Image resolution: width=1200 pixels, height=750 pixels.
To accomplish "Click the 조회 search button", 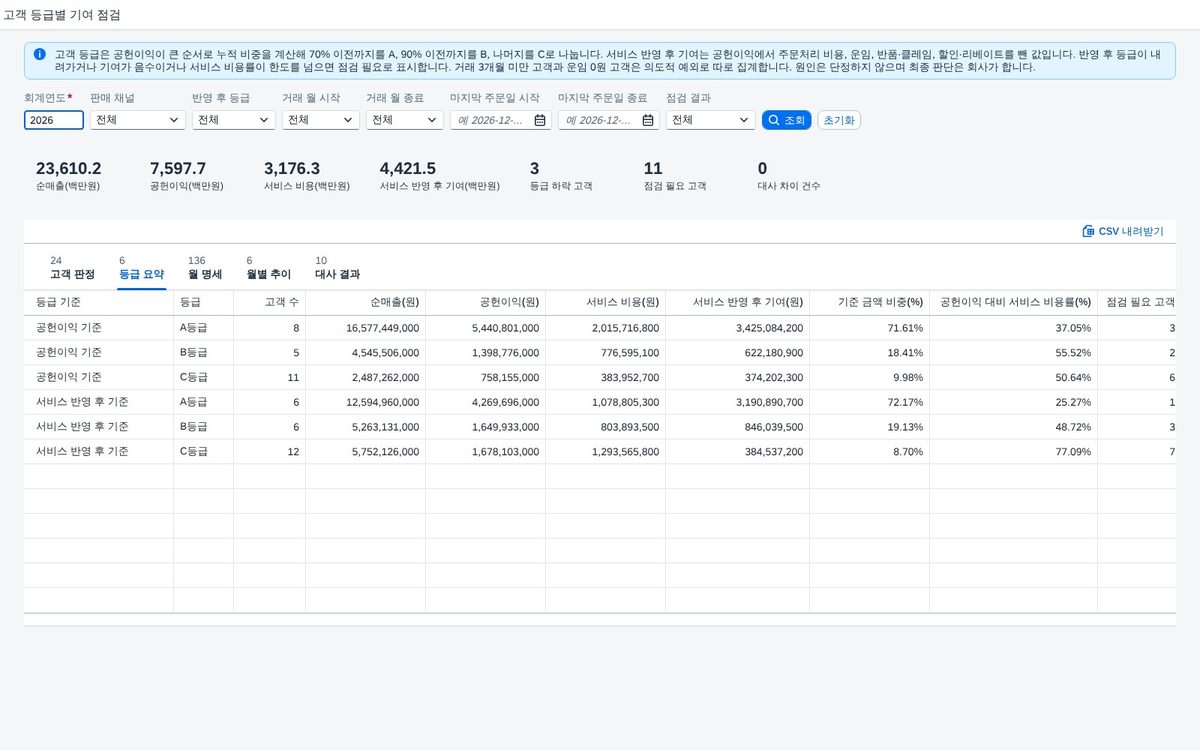I will [x=786, y=120].
